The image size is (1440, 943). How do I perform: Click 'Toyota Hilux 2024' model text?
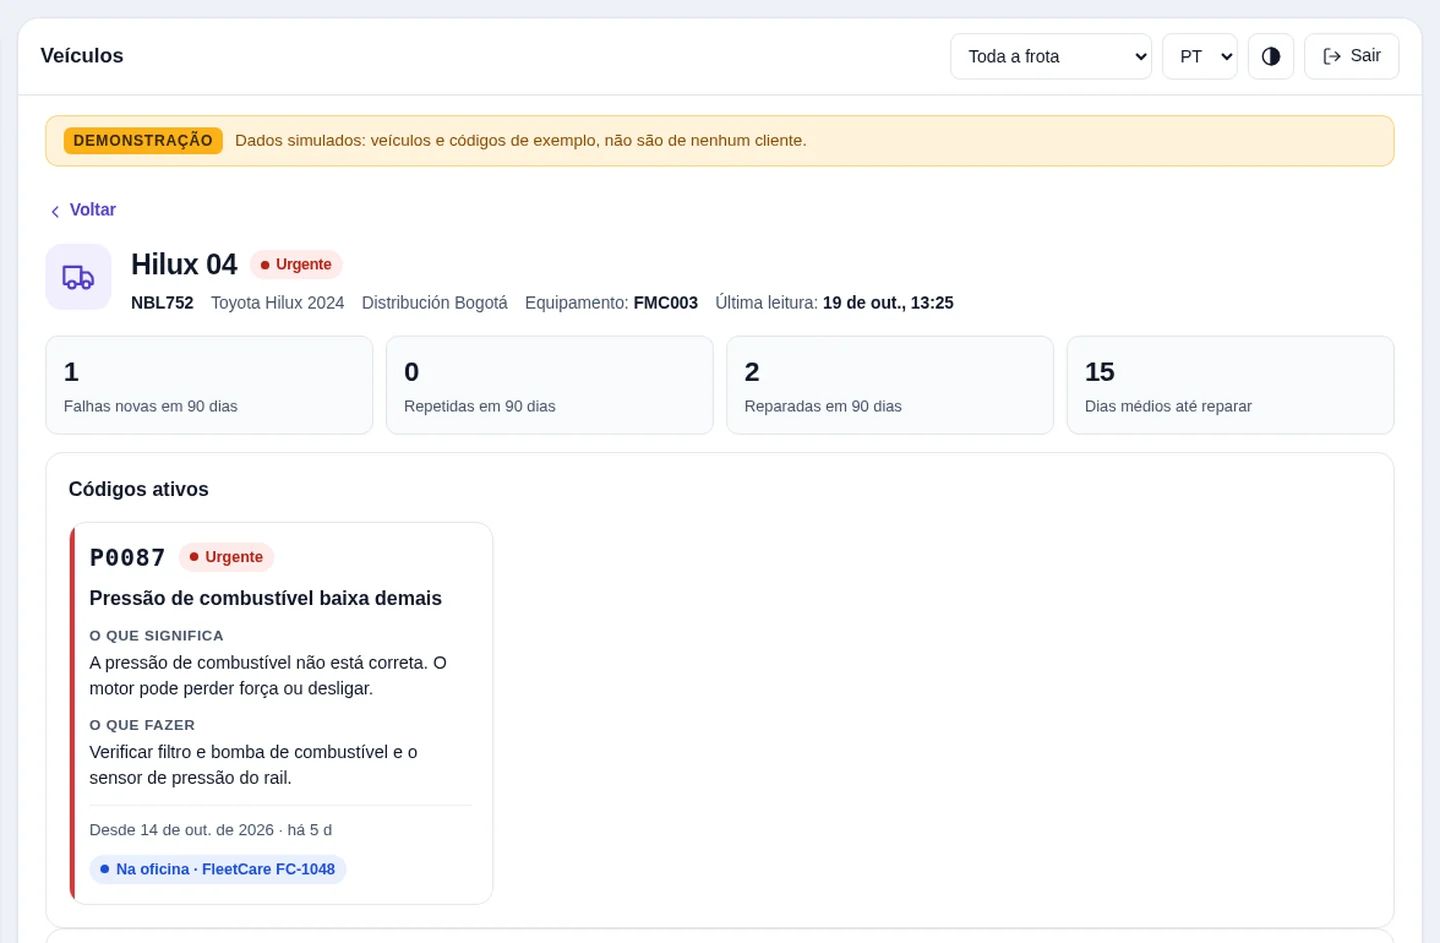277,303
